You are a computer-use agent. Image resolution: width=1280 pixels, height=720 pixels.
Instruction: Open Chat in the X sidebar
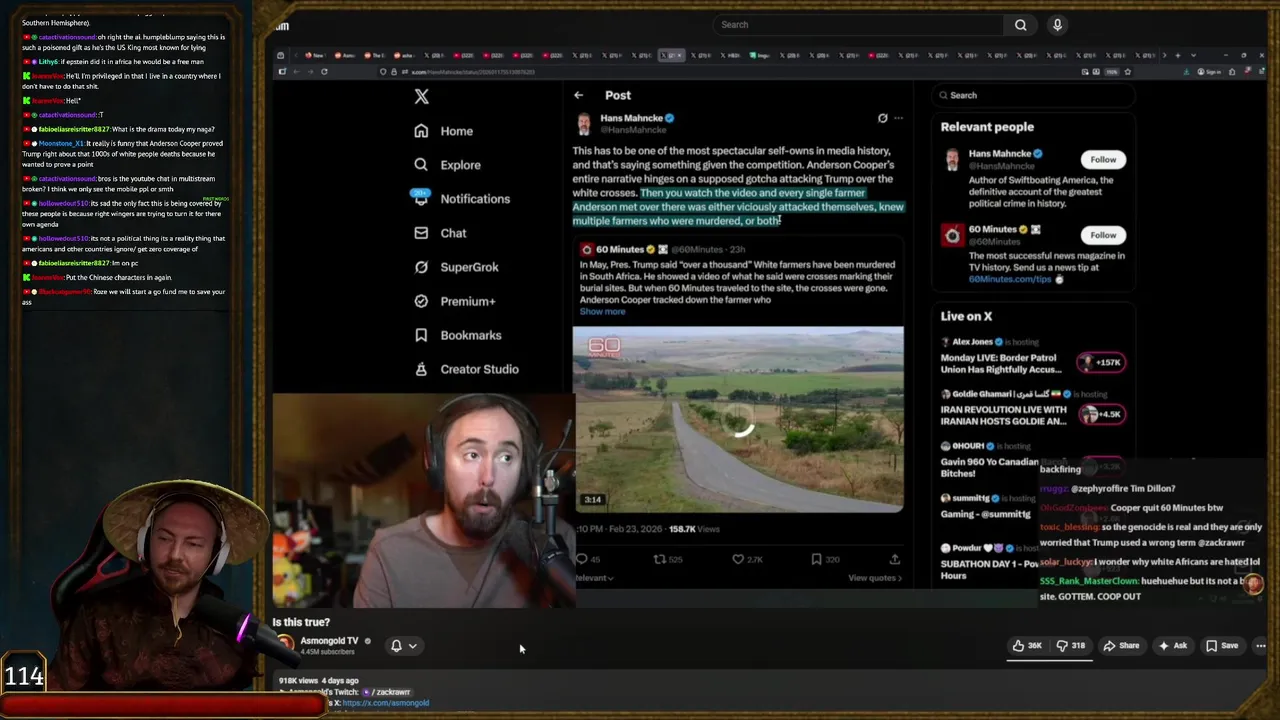click(453, 233)
